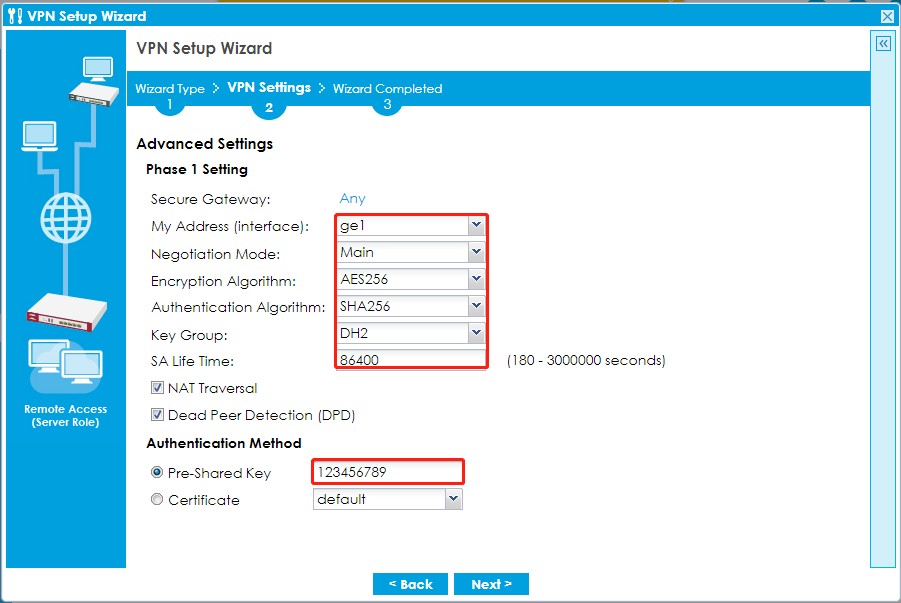Click the laptop icon in the sidebar topology
Image resolution: width=901 pixels, height=603 pixels.
click(37, 133)
